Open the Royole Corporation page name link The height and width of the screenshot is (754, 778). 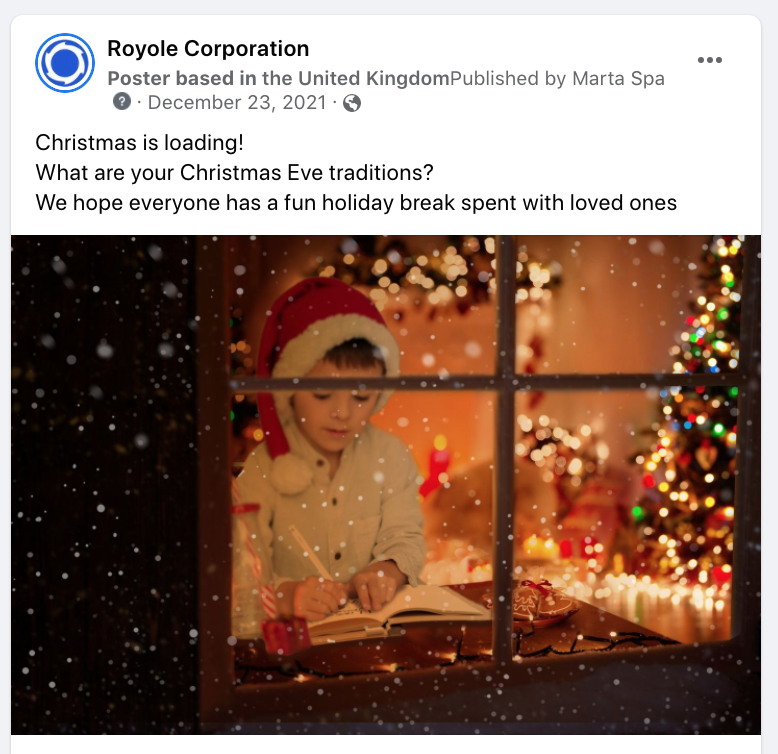208,49
